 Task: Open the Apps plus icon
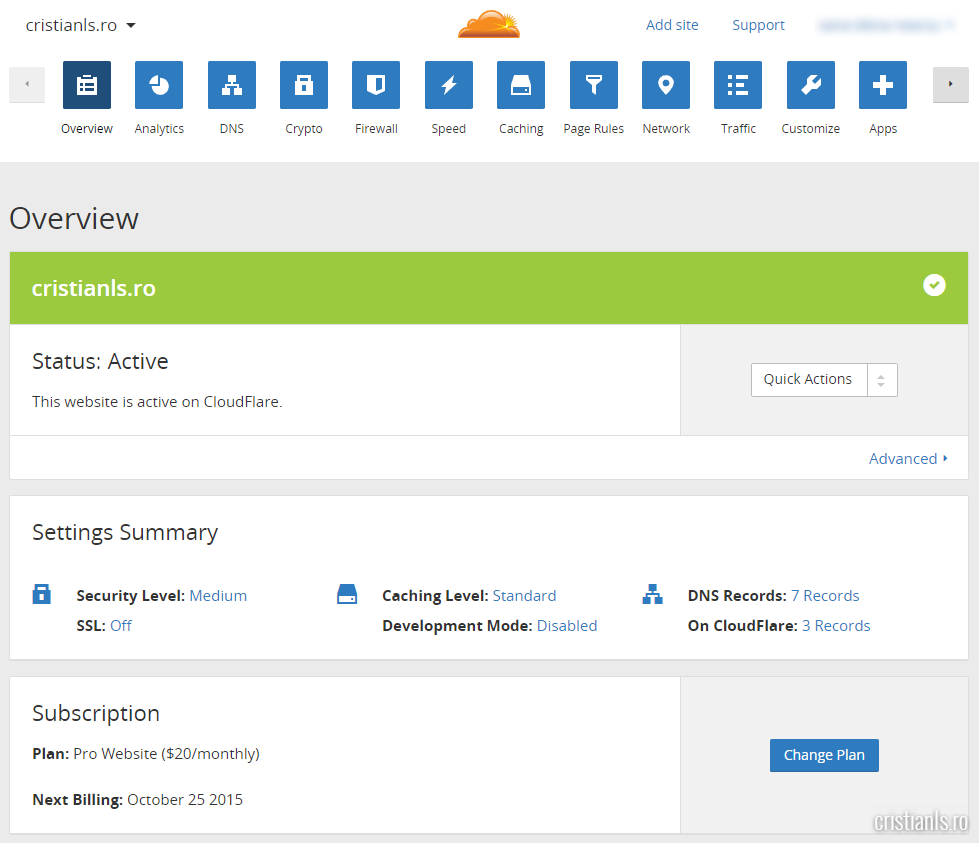pos(883,86)
